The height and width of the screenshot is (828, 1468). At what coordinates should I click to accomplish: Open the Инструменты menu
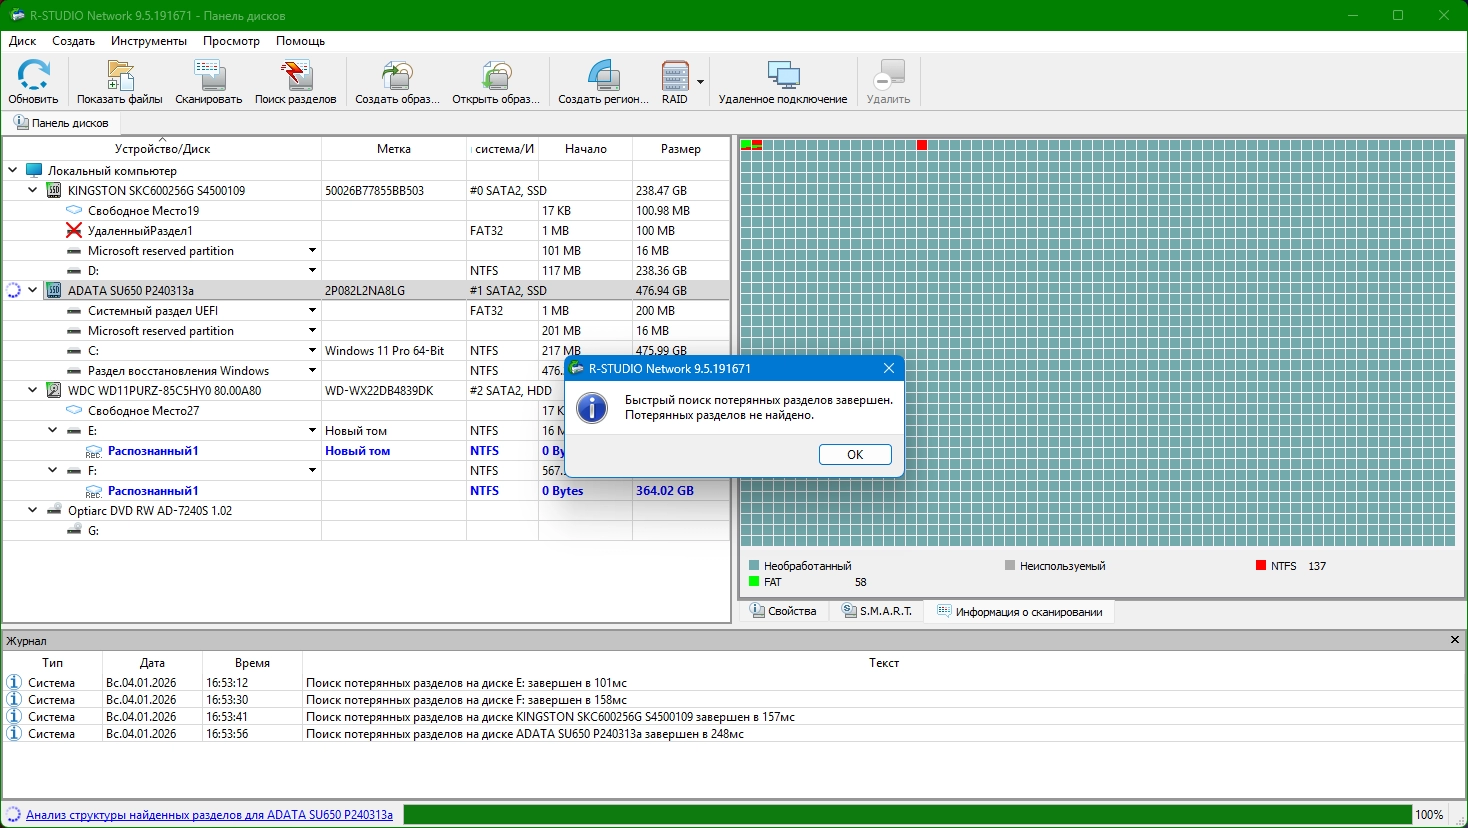click(149, 41)
